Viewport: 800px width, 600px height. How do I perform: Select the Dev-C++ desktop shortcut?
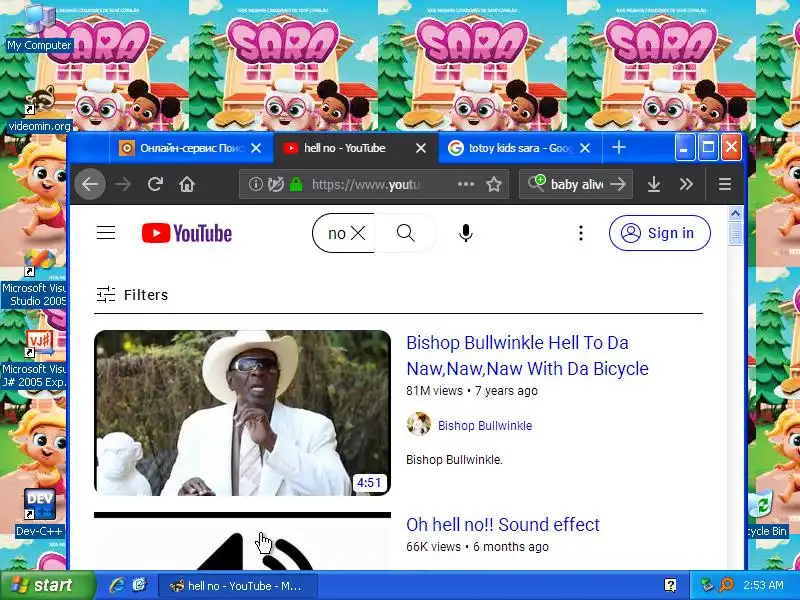tap(39, 513)
